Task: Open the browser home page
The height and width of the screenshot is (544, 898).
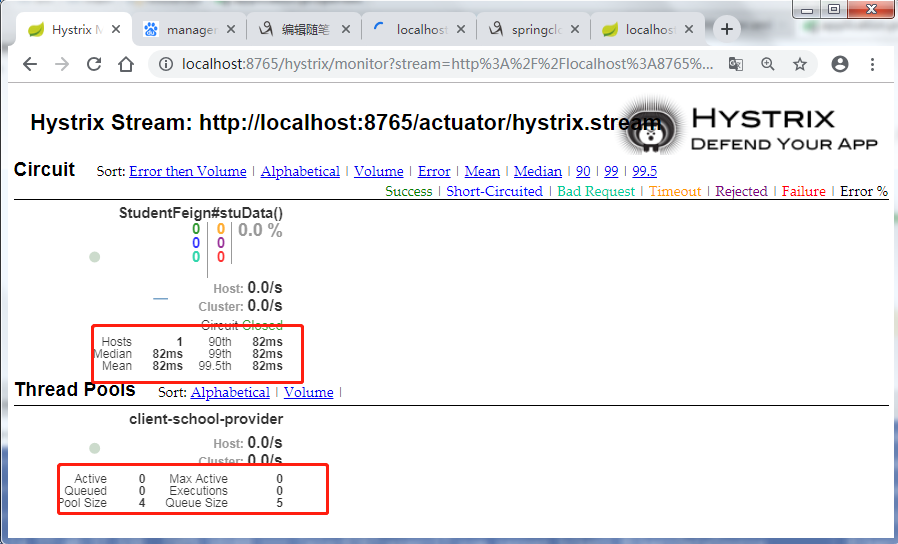Action: tap(126, 64)
